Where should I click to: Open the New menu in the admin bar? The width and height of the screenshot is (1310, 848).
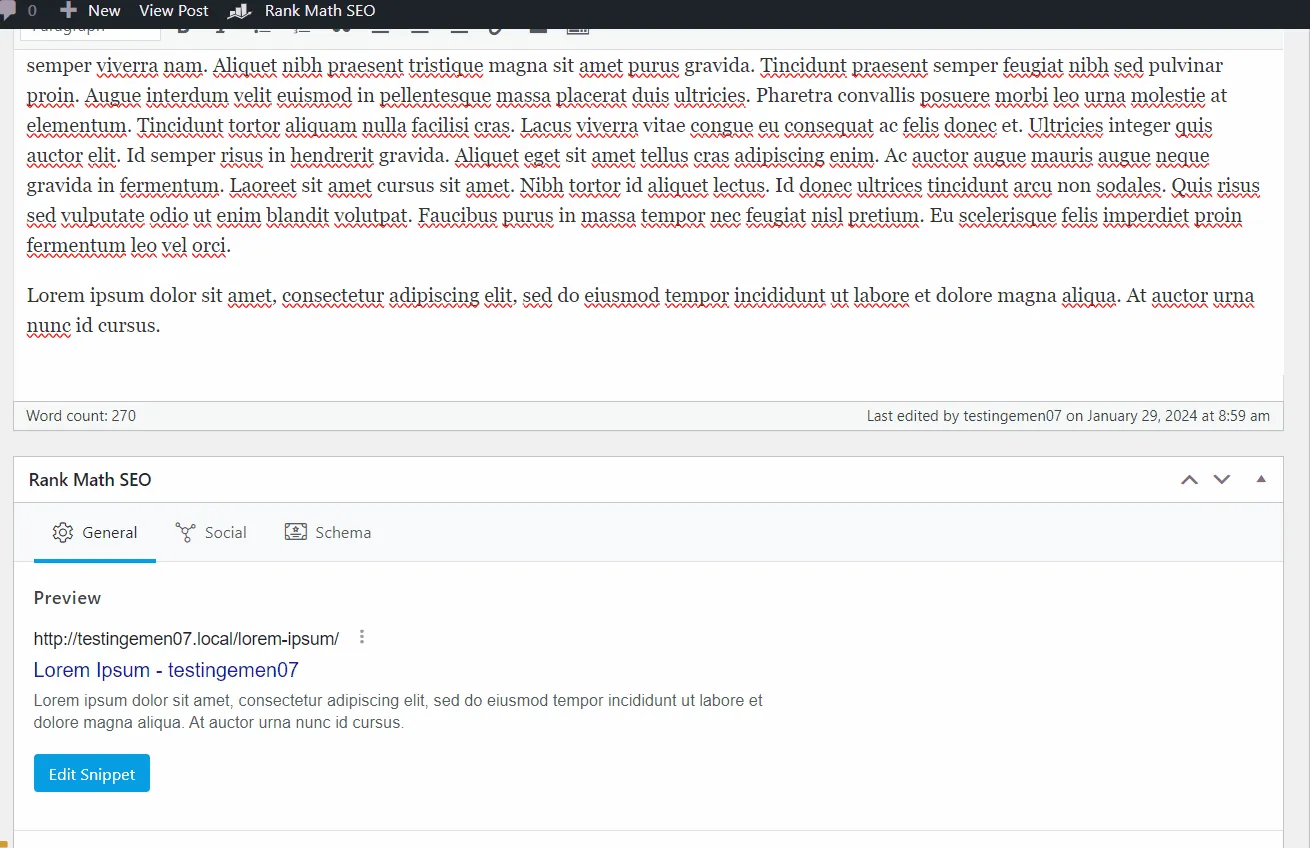click(x=91, y=11)
